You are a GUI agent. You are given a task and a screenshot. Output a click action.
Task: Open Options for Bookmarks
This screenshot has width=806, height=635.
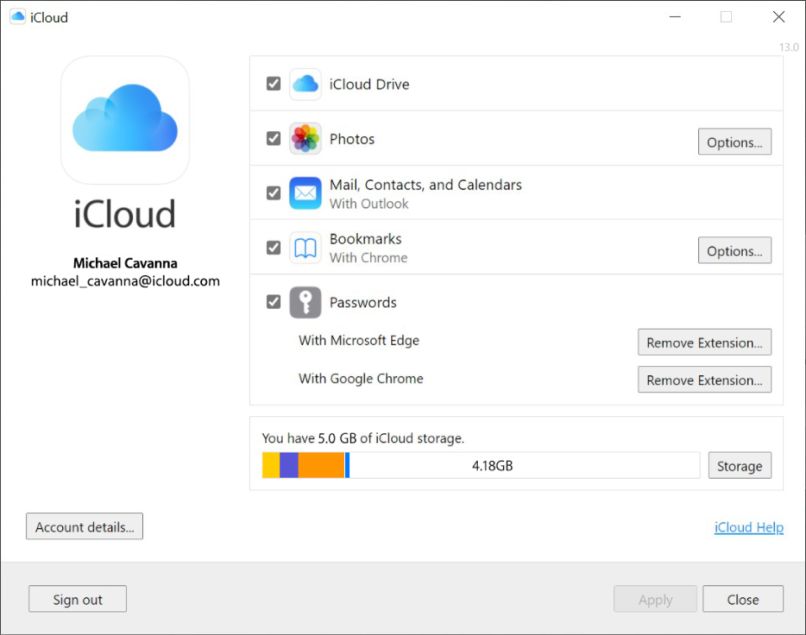tap(734, 250)
